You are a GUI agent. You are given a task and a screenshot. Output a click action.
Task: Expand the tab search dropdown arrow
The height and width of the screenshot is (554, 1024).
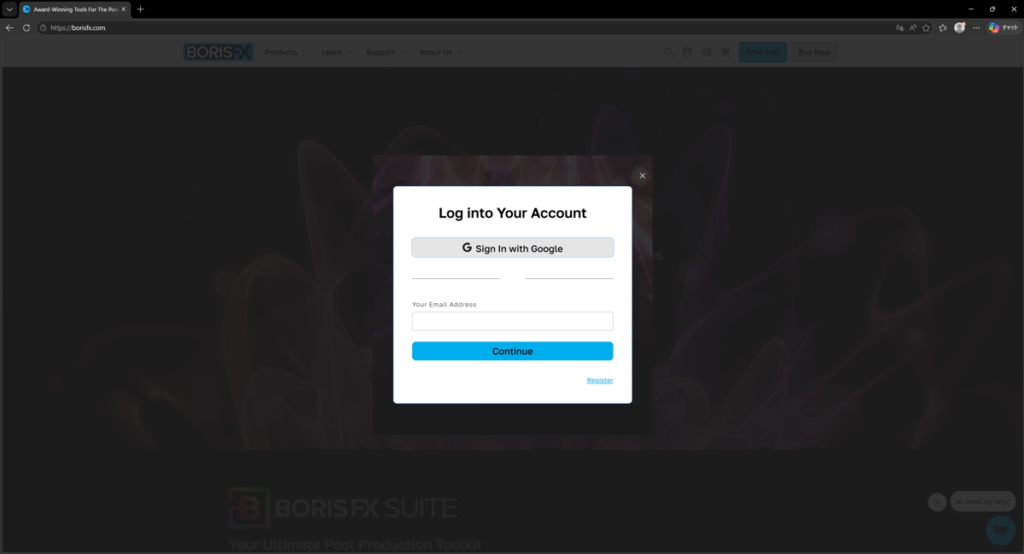tap(9, 9)
